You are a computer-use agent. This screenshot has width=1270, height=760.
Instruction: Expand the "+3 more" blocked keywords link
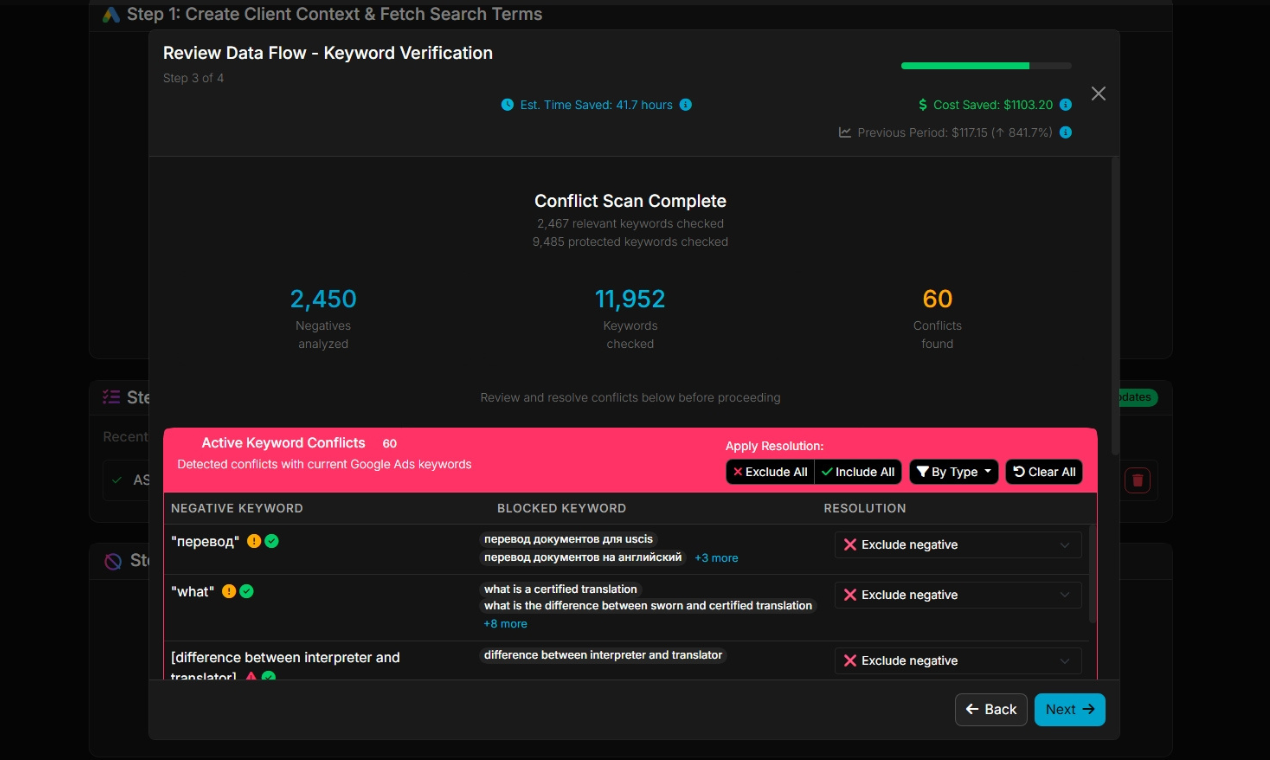(716, 558)
